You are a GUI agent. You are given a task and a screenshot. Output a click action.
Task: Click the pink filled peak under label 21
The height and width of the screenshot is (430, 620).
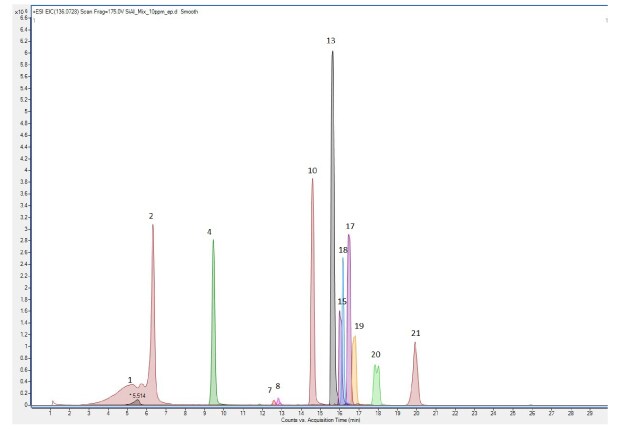point(415,376)
